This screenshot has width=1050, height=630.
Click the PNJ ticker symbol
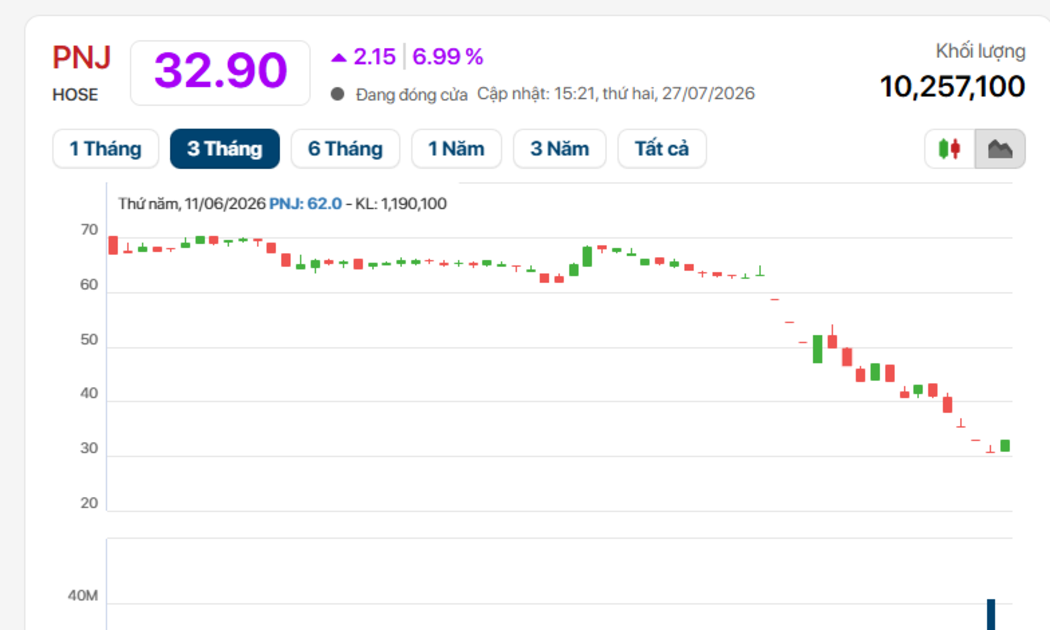coord(82,58)
